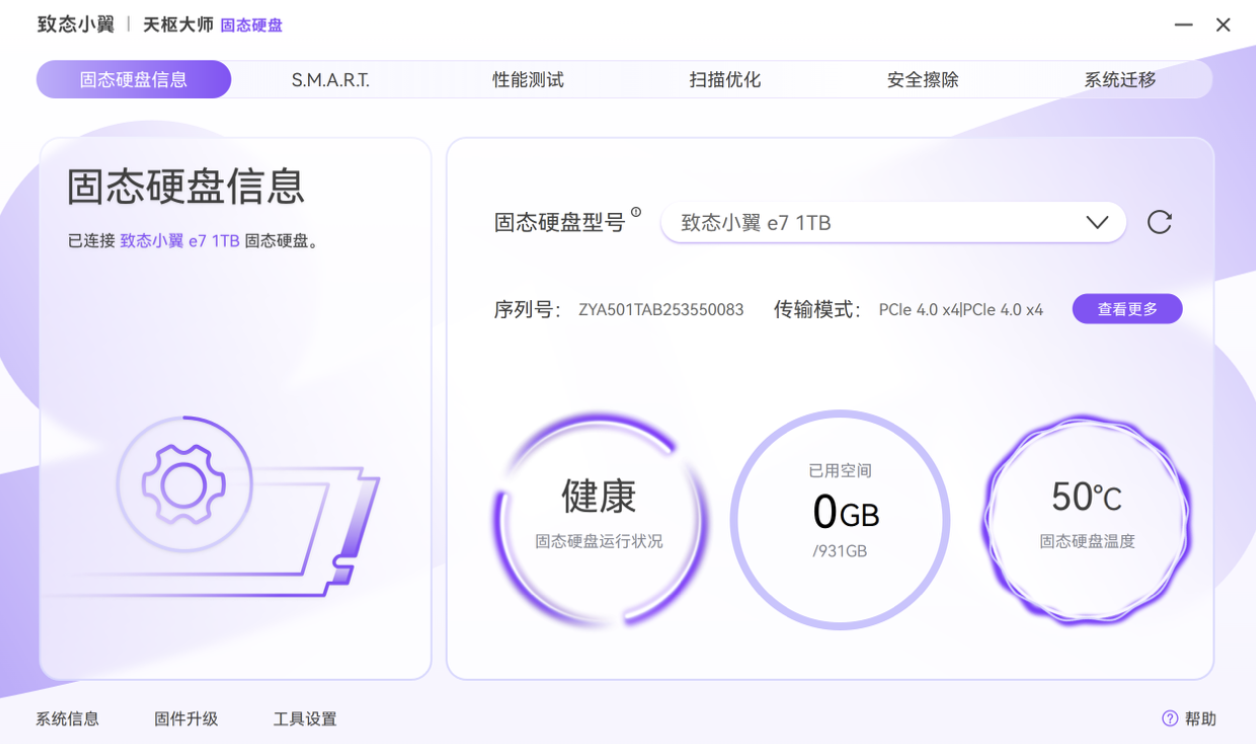Open 固件升级 firmware upgrade
Screen dimensions: 1256x744
(186, 719)
